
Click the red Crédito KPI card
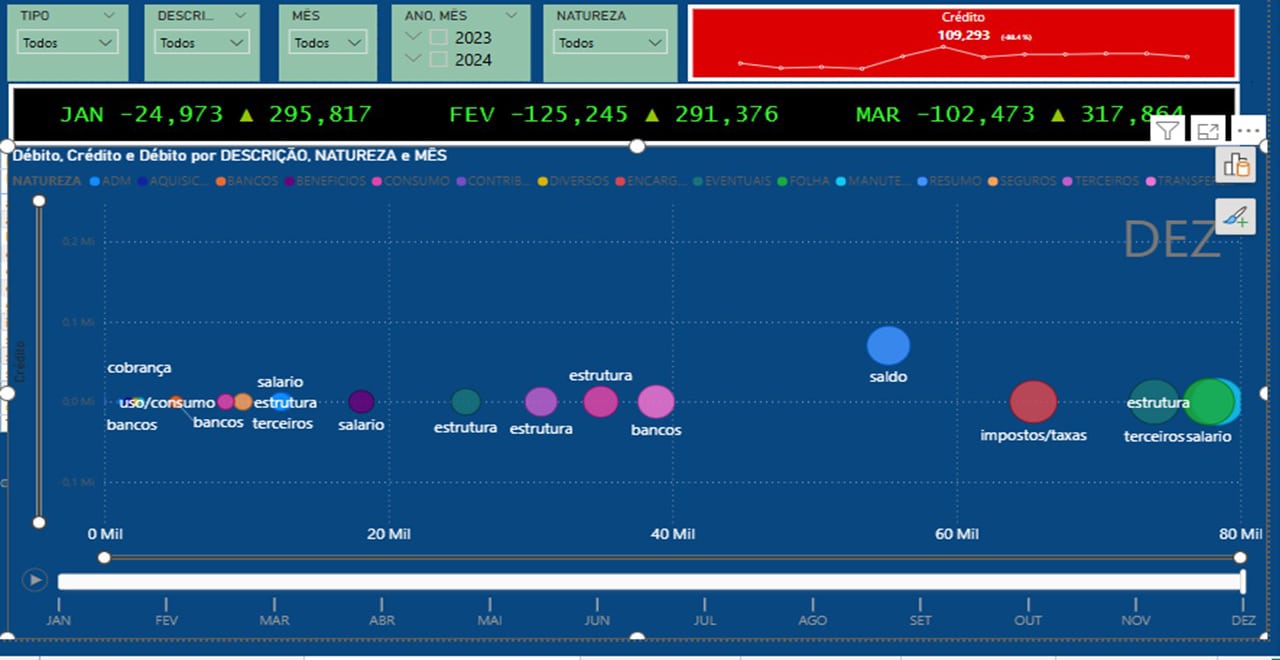coord(963,42)
